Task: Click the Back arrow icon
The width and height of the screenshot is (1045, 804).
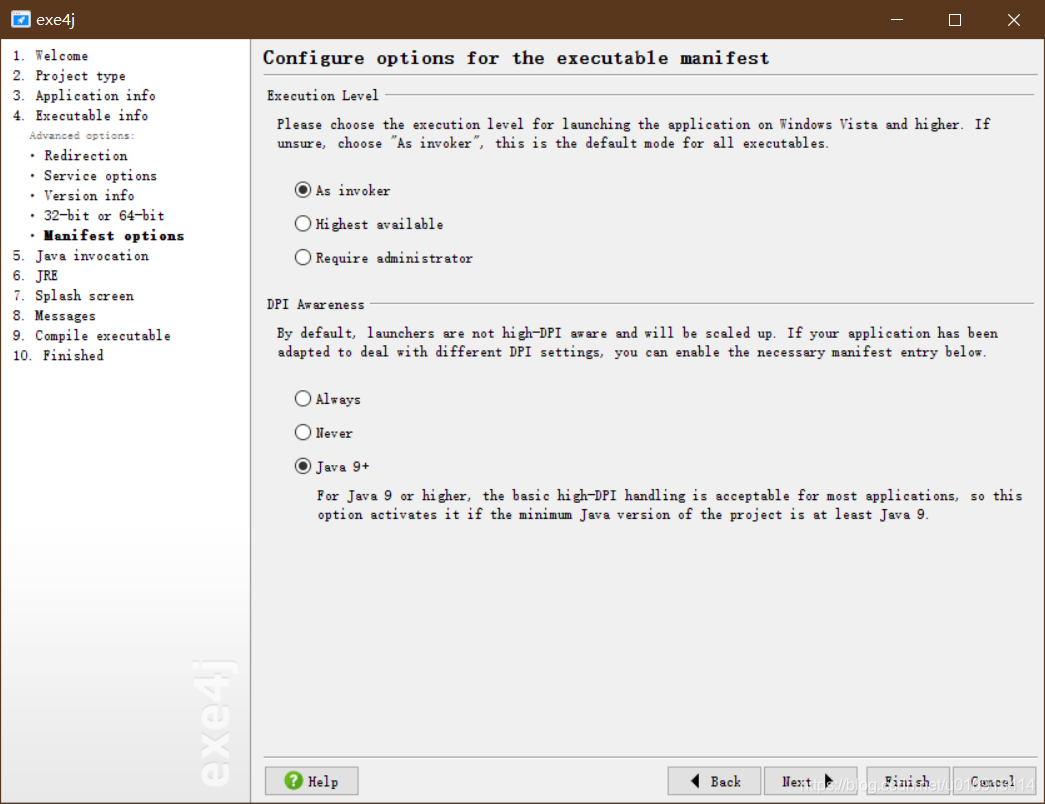Action: [695, 781]
